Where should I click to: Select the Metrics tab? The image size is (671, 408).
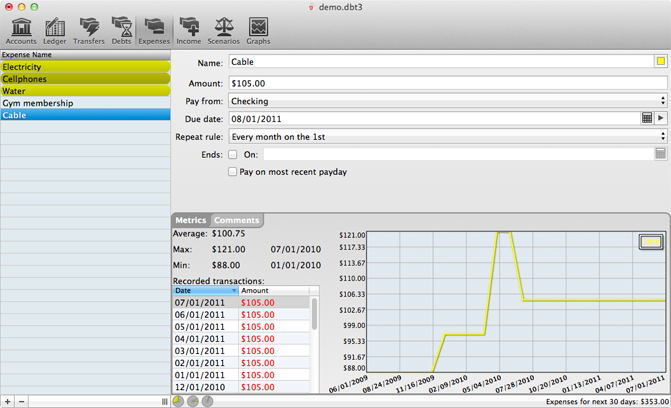click(x=190, y=220)
